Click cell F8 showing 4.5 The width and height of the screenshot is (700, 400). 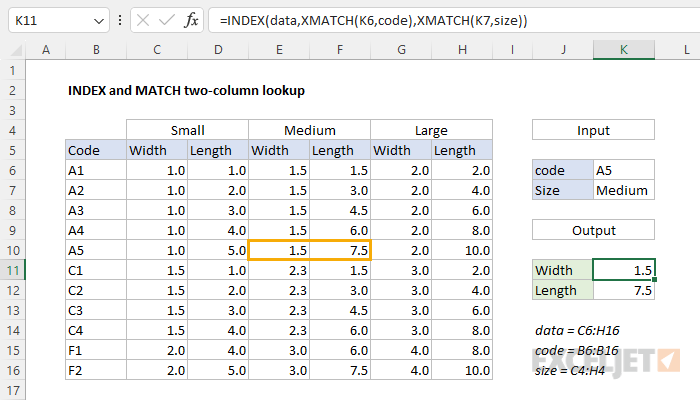(x=340, y=210)
